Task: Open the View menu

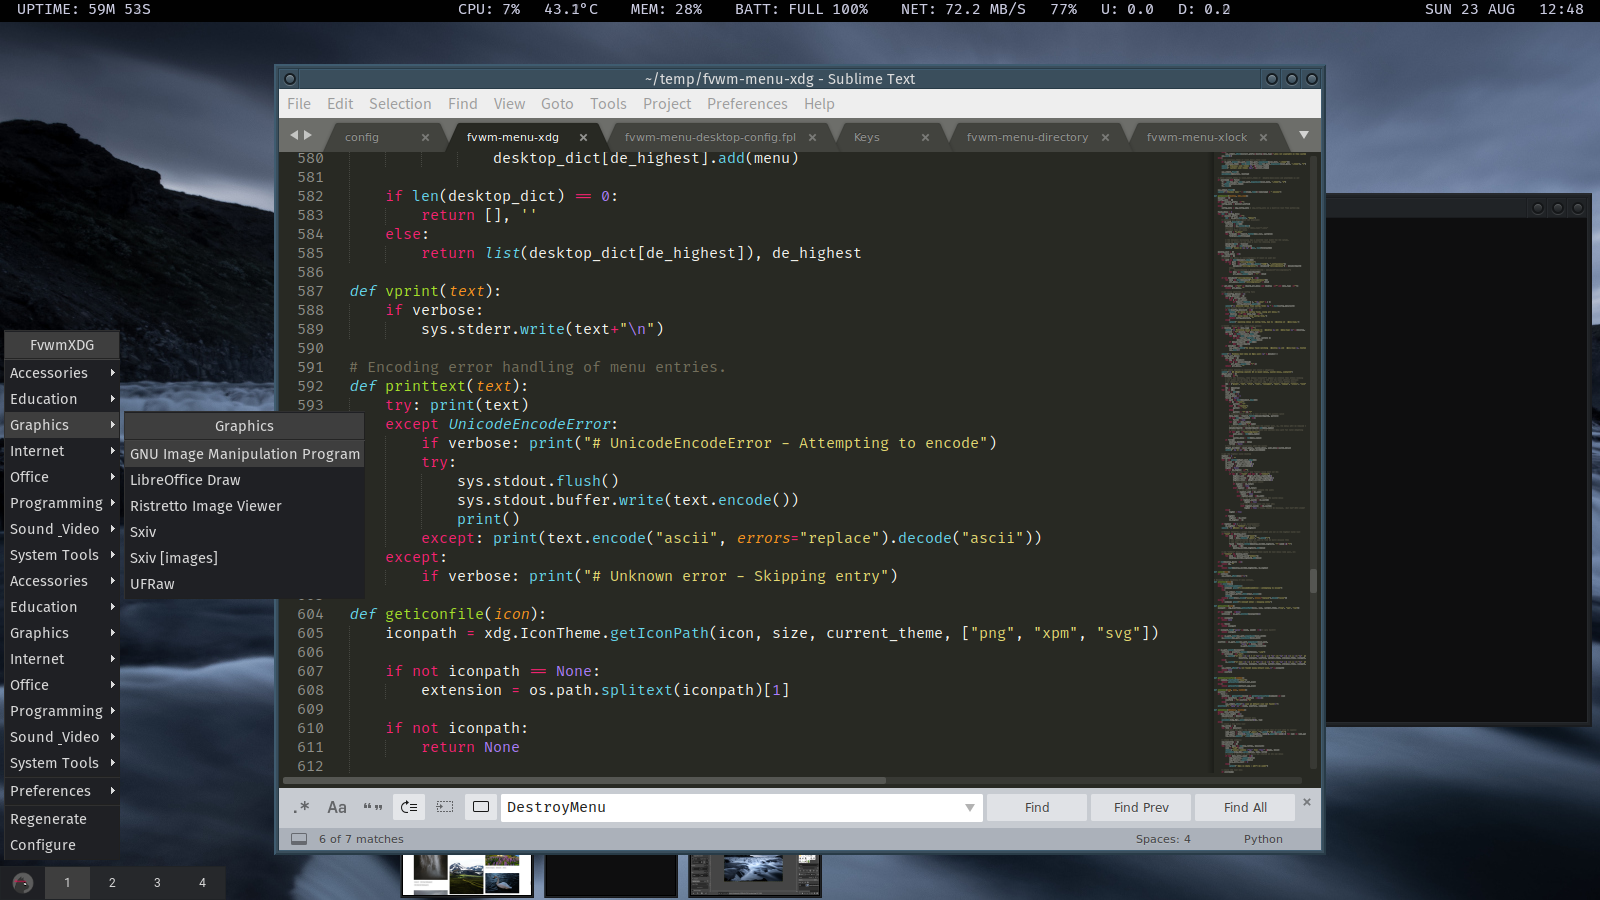Action: pos(509,104)
